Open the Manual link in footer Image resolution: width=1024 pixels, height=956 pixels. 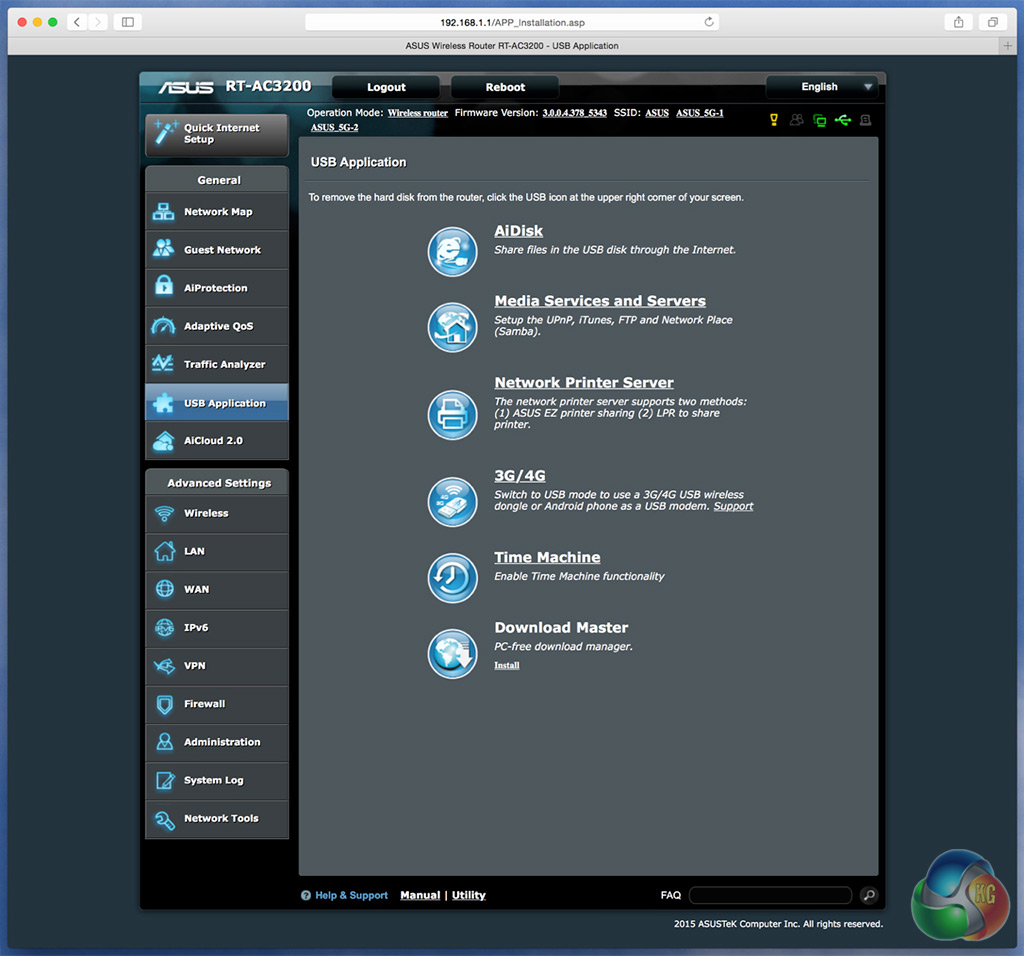(420, 895)
